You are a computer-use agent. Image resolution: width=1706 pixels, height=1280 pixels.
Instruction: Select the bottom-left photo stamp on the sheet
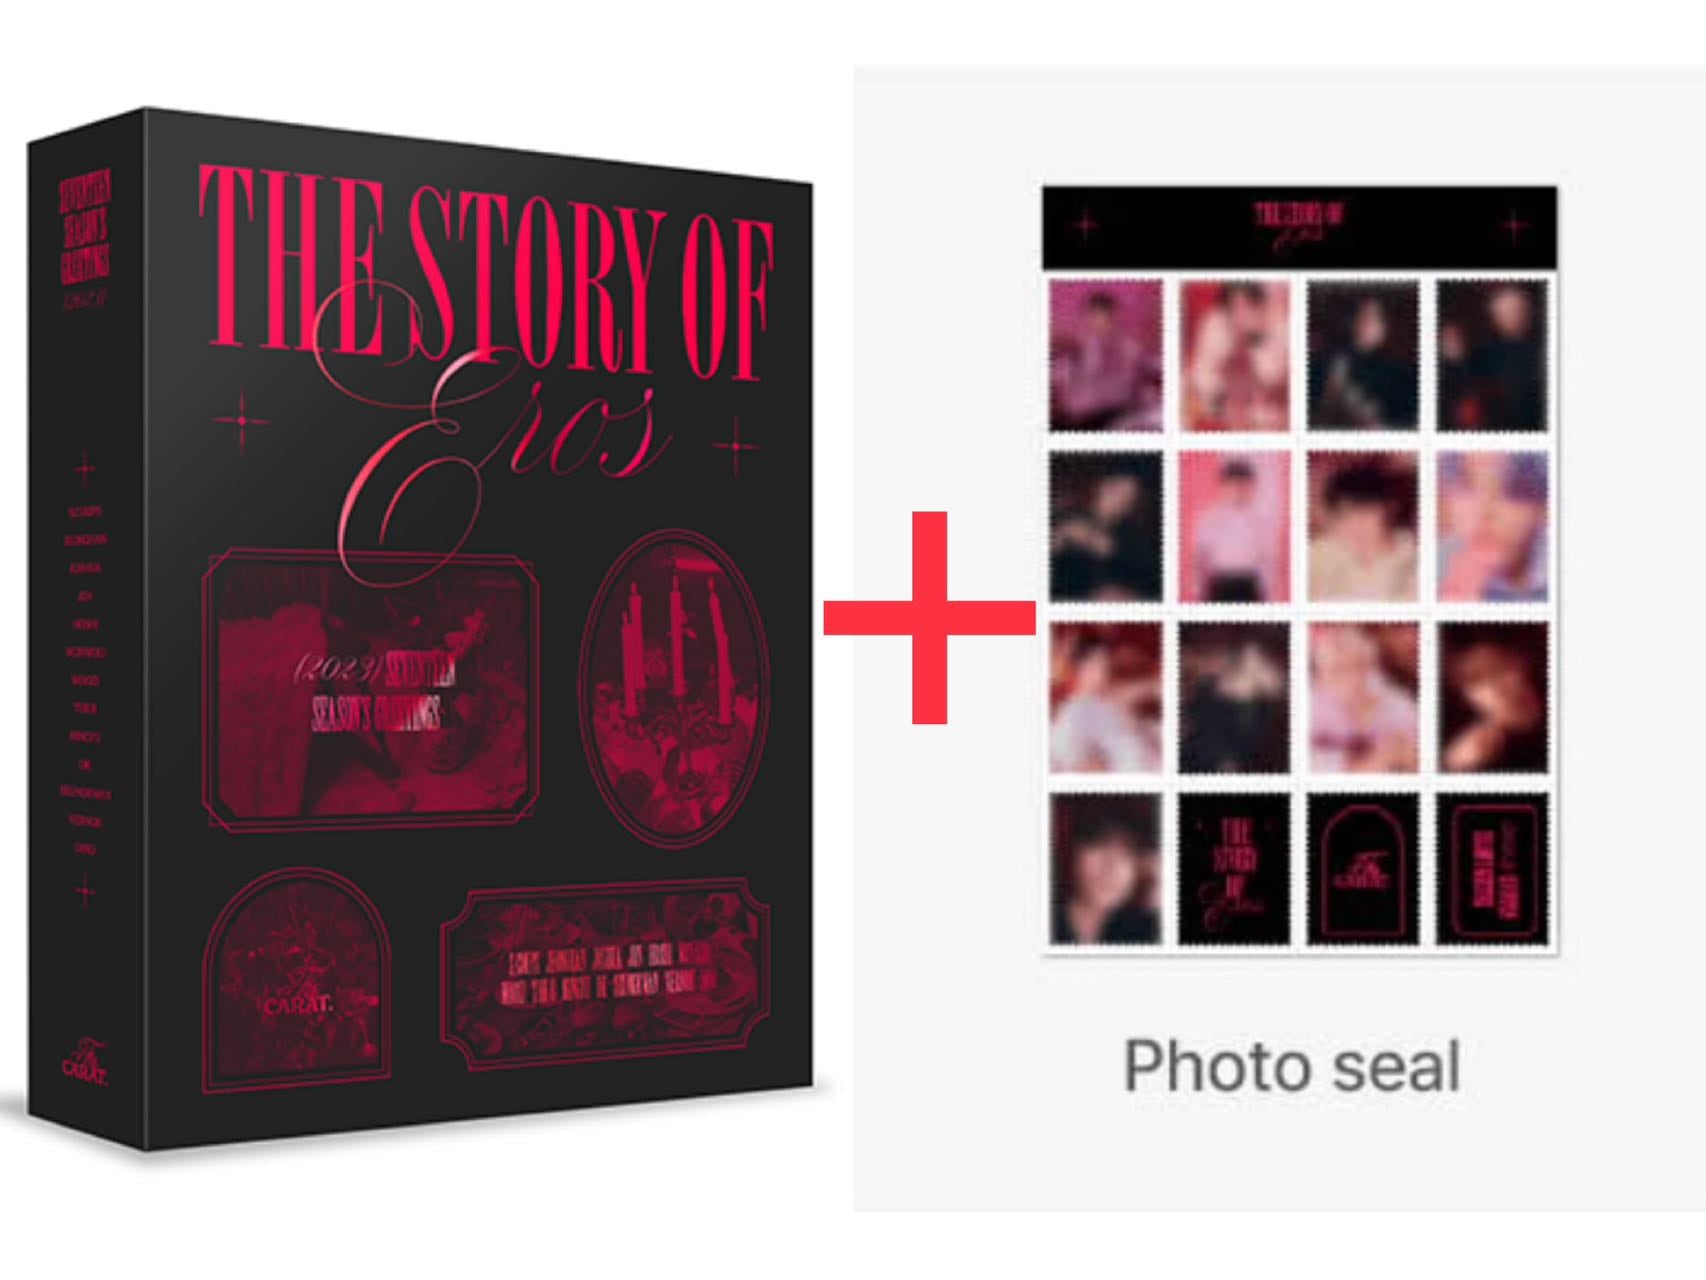click(1105, 869)
